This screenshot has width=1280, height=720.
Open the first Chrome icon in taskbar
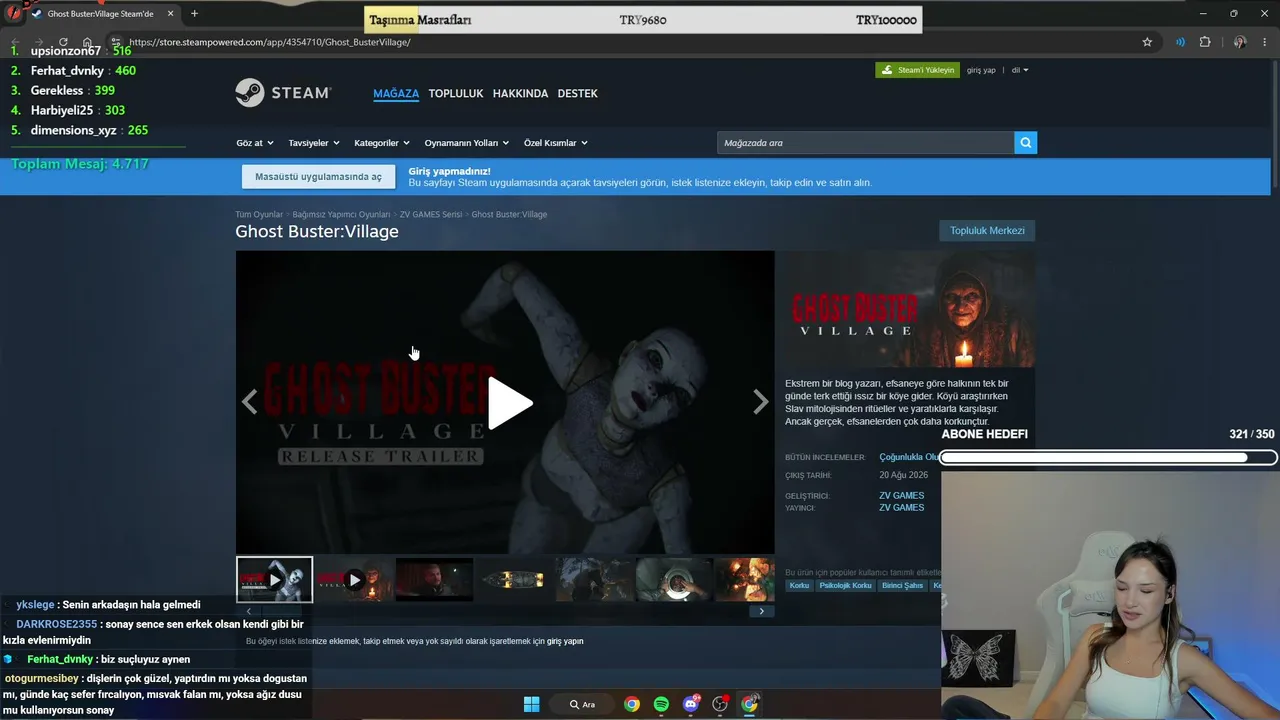click(x=632, y=704)
